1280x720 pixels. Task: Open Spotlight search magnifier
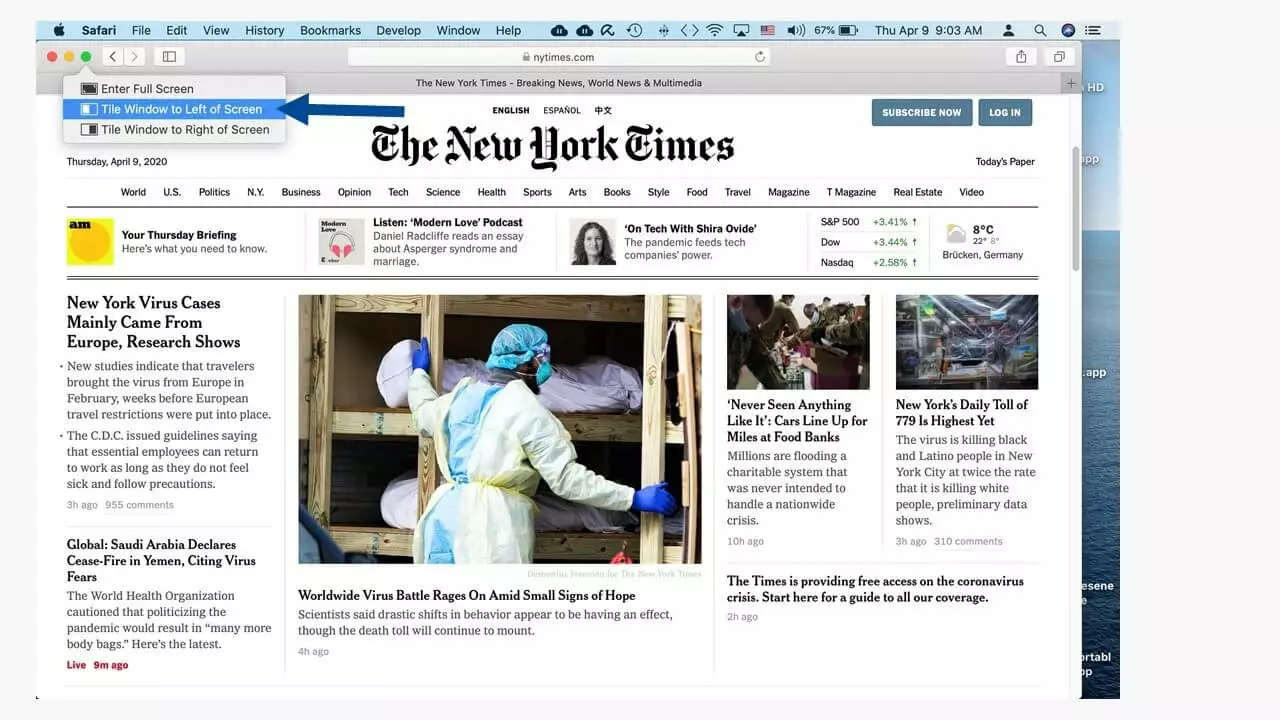point(1040,30)
